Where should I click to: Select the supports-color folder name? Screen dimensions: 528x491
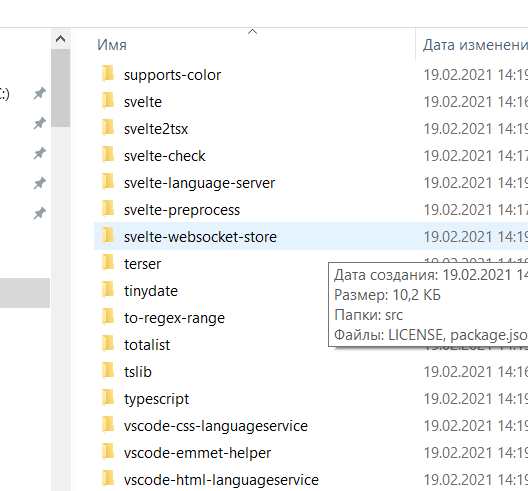172,75
